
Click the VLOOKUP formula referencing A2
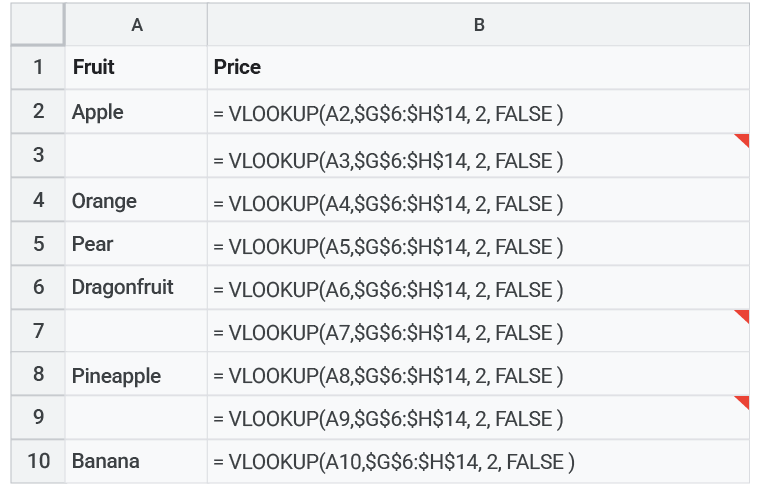[388, 114]
